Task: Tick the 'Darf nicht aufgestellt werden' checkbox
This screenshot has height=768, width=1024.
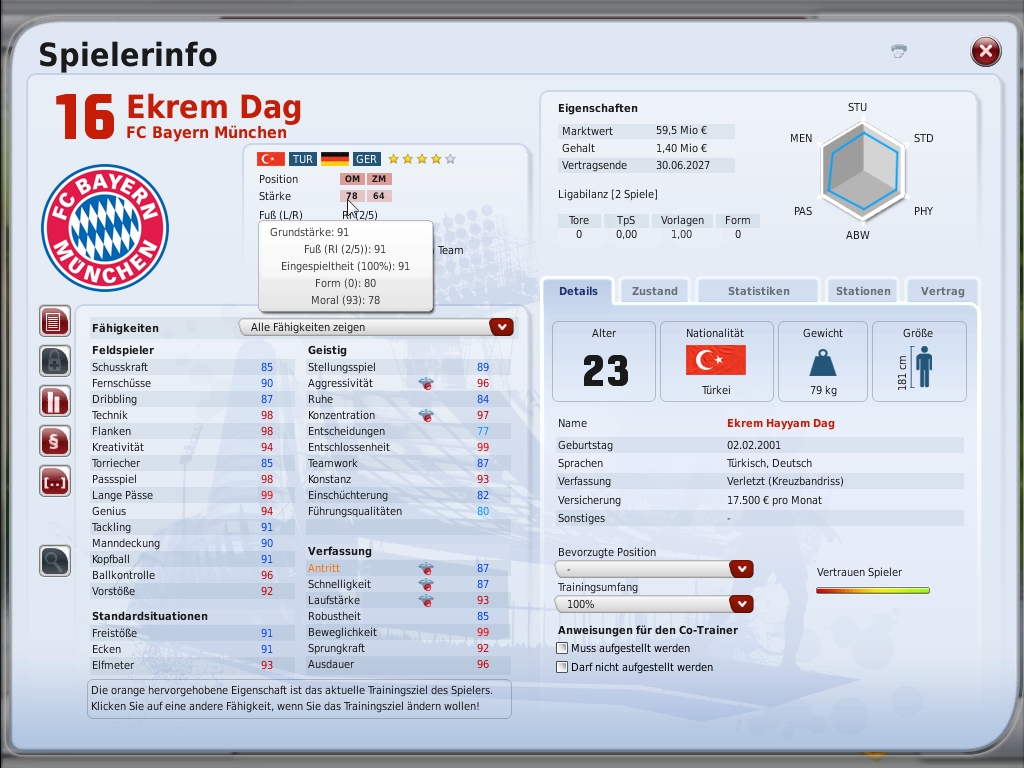Action: pyautogui.click(x=562, y=667)
